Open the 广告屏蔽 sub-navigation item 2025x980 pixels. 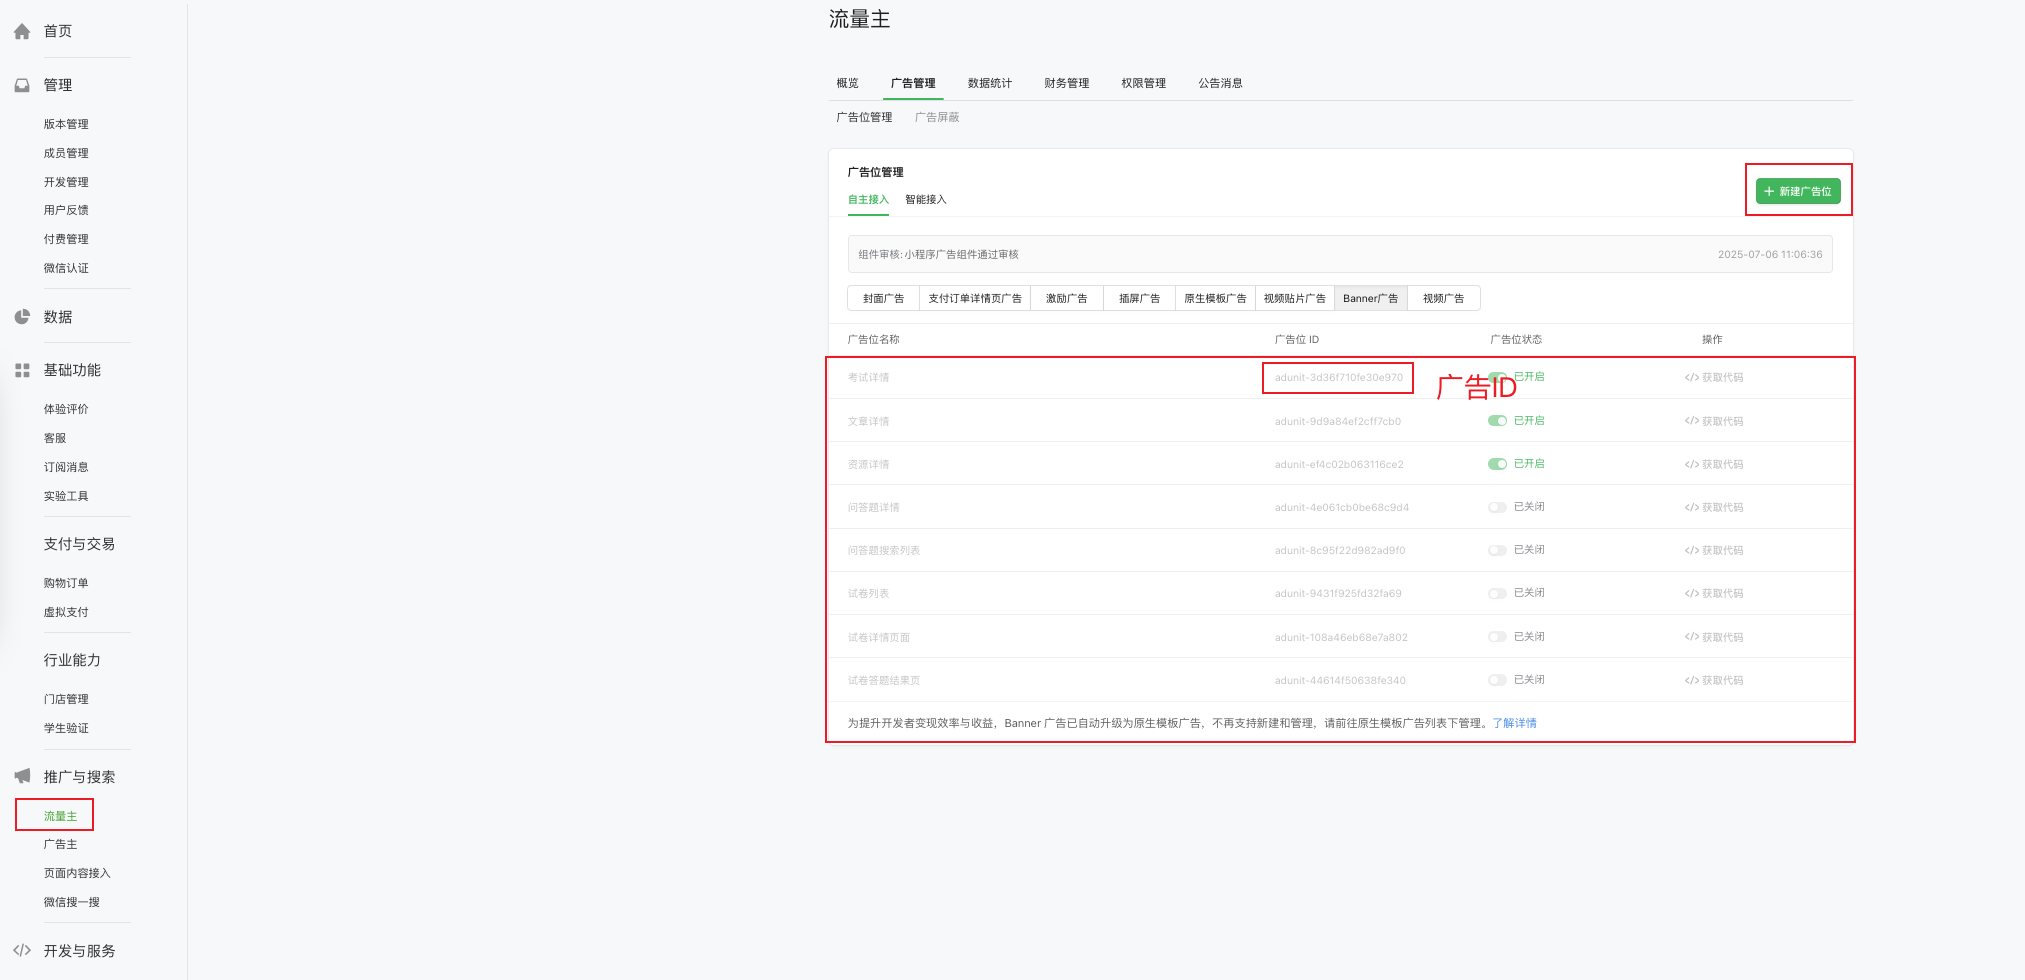[936, 118]
